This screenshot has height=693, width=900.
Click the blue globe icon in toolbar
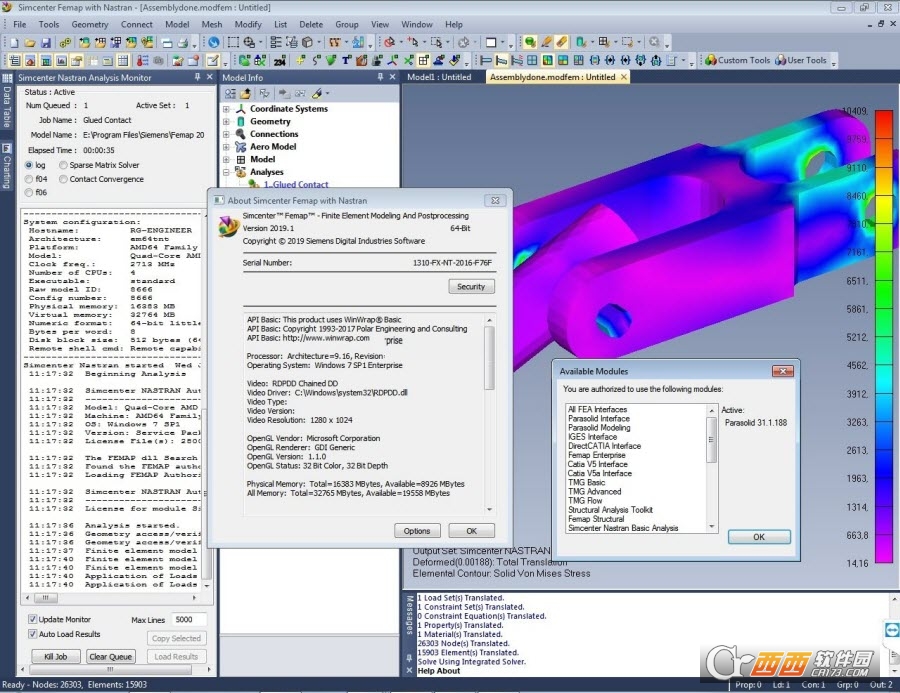213,43
